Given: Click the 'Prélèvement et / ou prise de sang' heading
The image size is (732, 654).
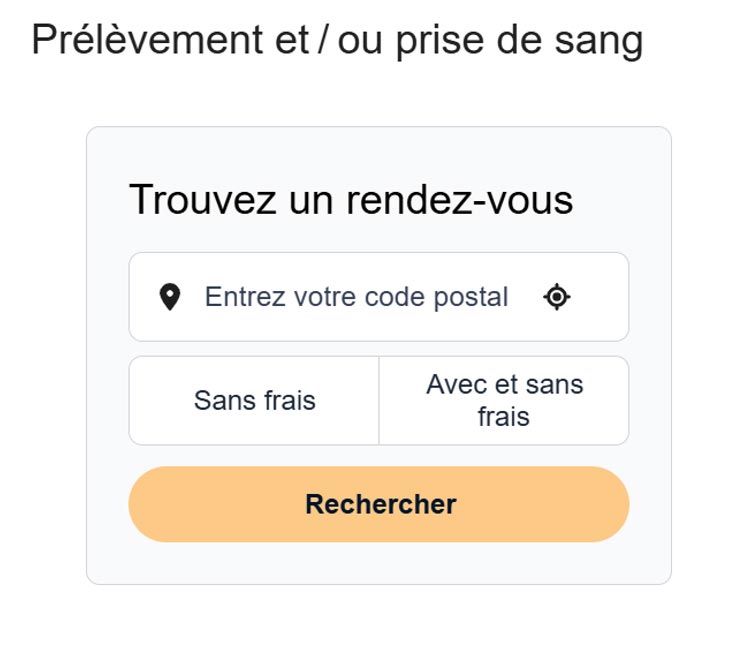Looking at the screenshot, I should click(x=337, y=41).
